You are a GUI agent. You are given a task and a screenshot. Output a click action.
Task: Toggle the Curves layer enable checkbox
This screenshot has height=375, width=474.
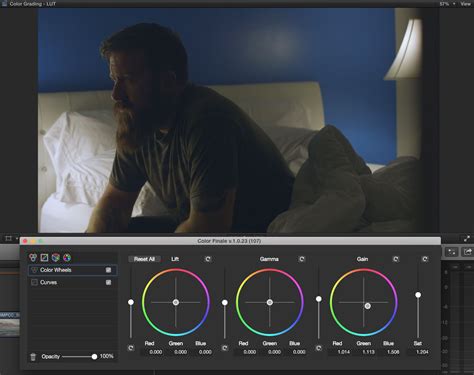[x=108, y=282]
